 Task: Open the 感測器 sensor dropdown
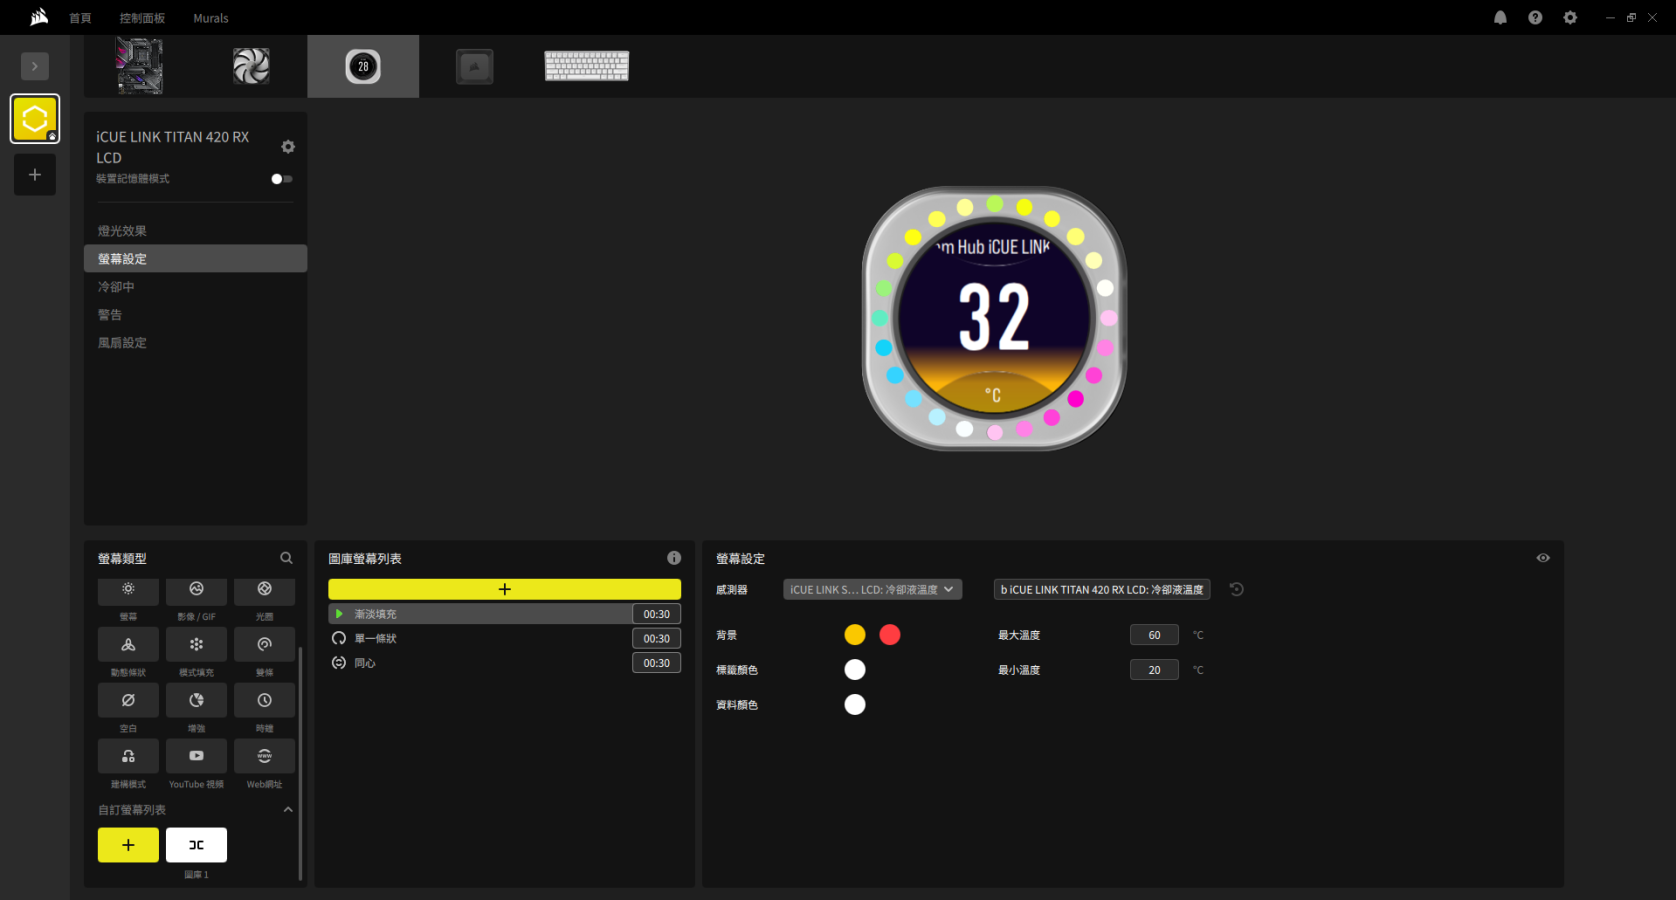[872, 590]
